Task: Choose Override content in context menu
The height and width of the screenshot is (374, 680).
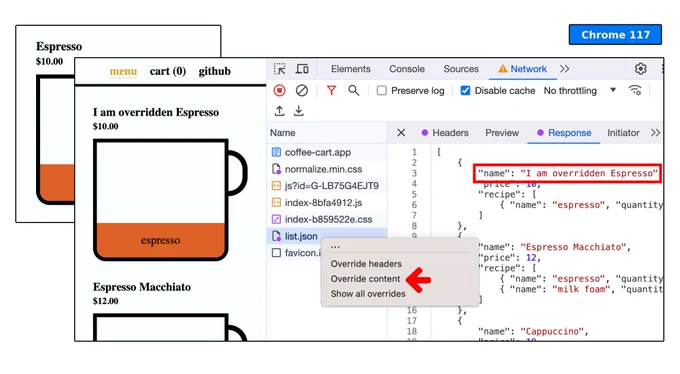Action: [365, 279]
